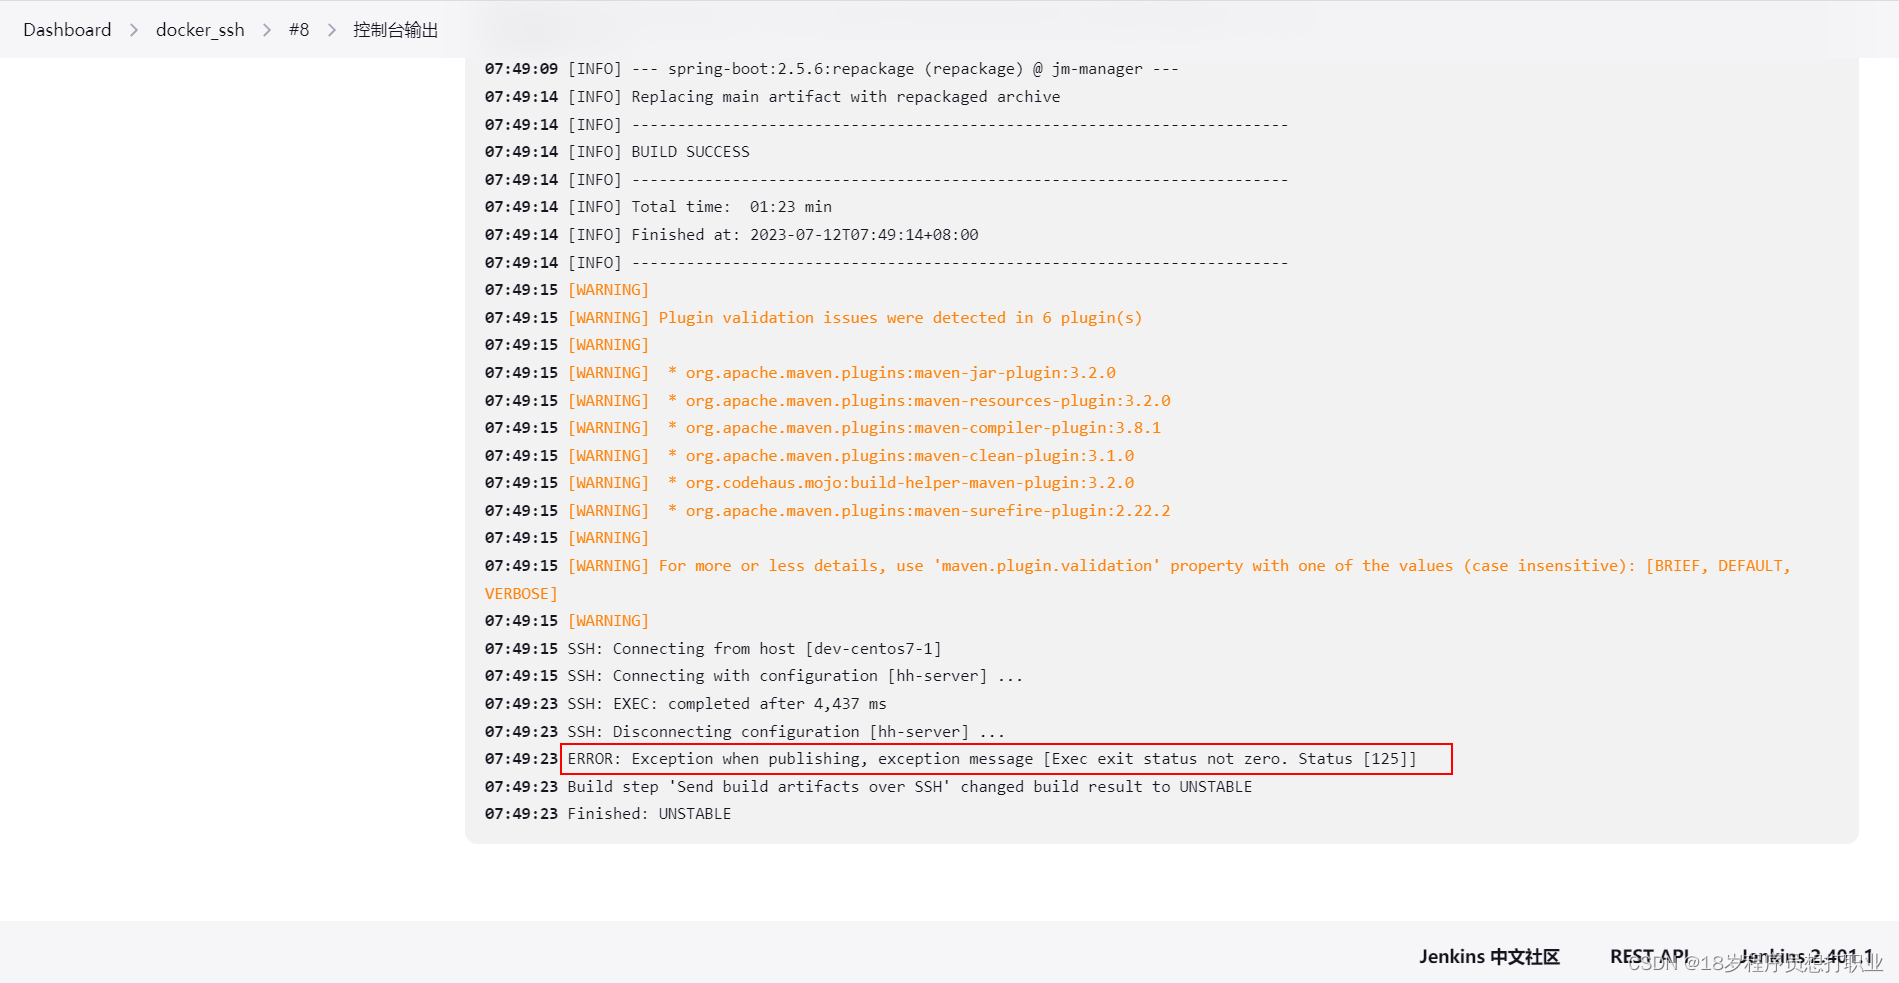This screenshot has height=983, width=1899.
Task: Click the 'maven.plugin.validation' property warning line
Action: coord(1138,566)
